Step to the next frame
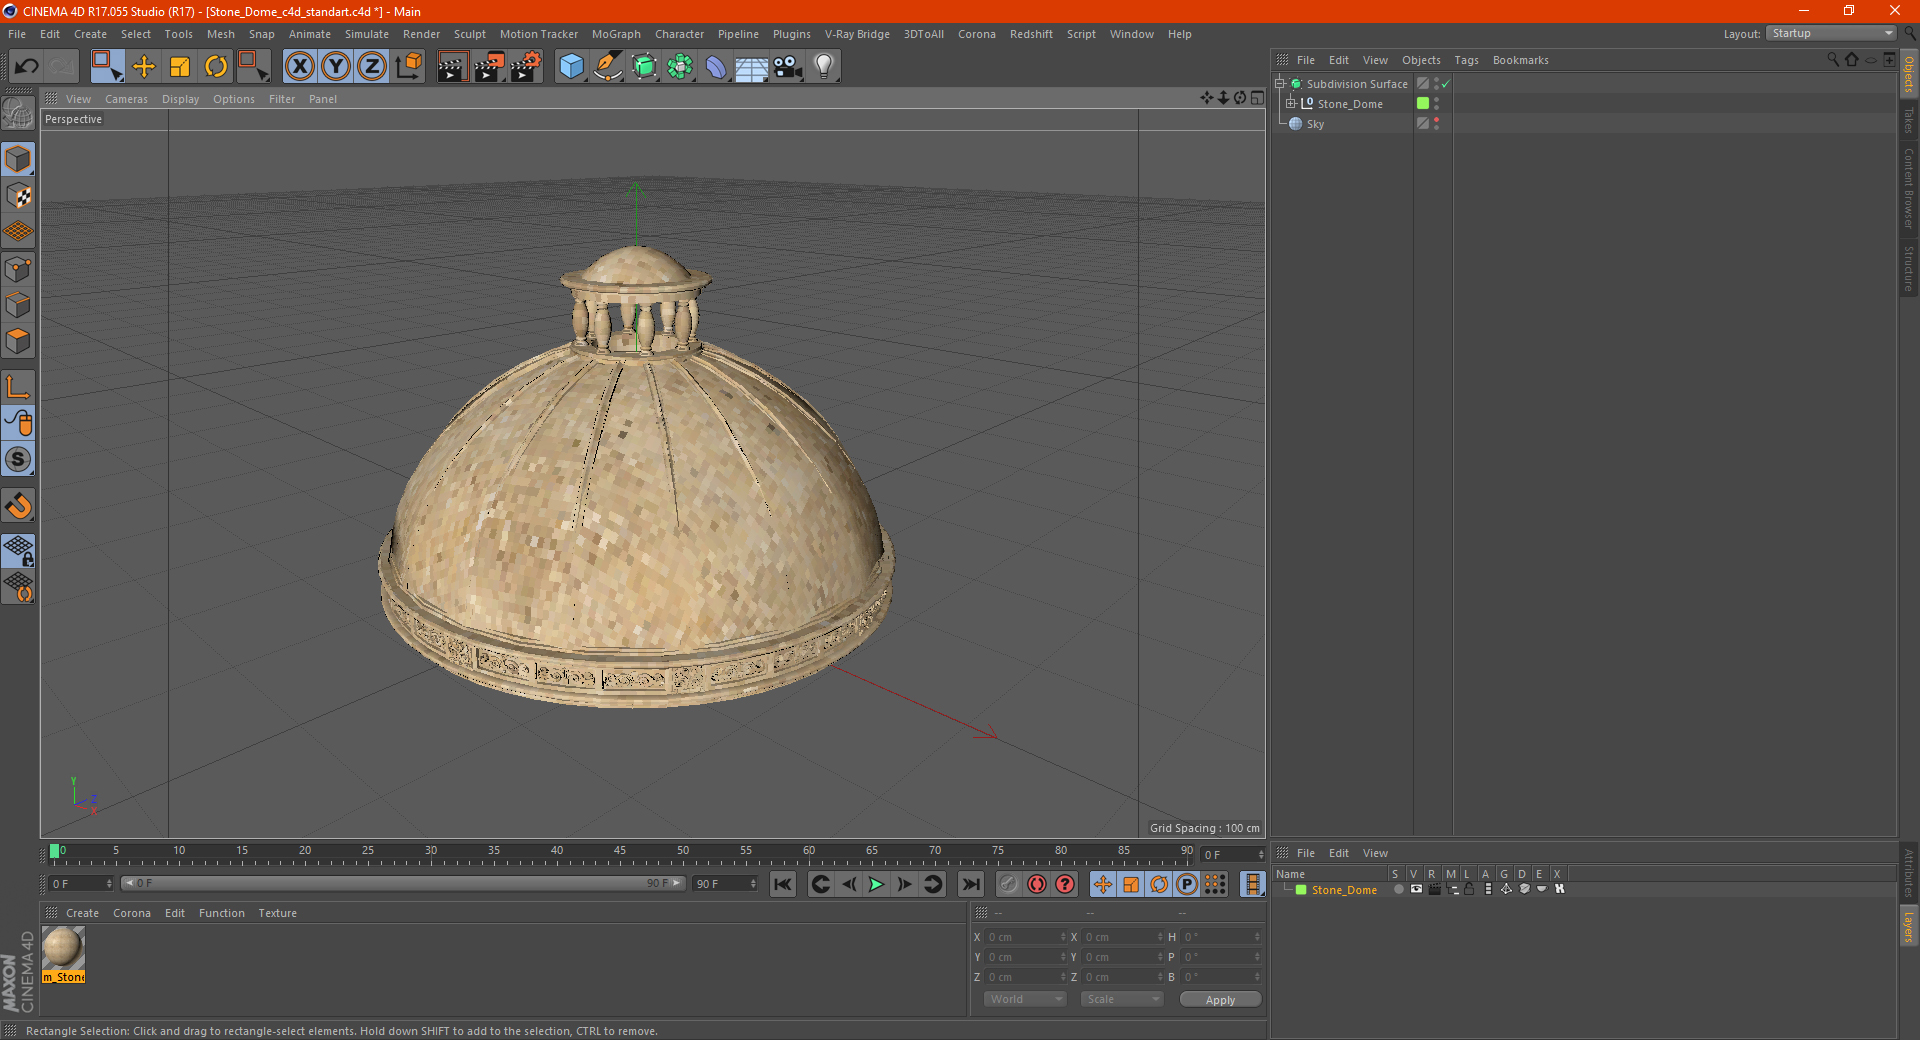Screen dimensions: 1920x1040 [904, 884]
